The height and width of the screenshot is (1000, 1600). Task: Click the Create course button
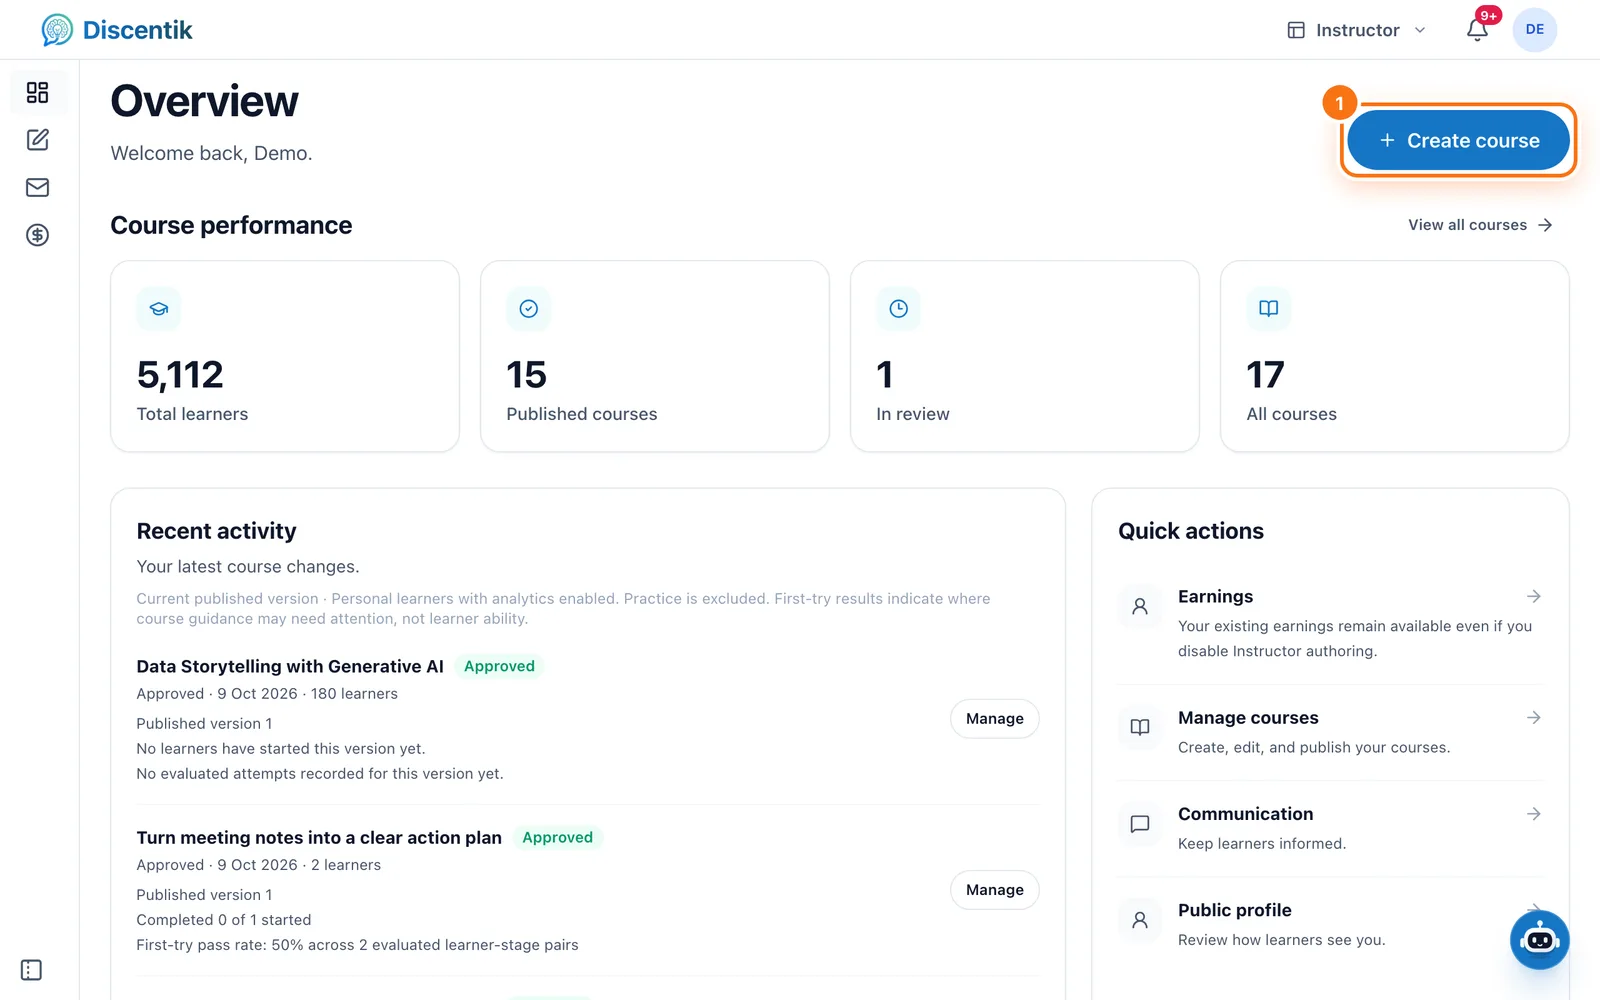1459,141
